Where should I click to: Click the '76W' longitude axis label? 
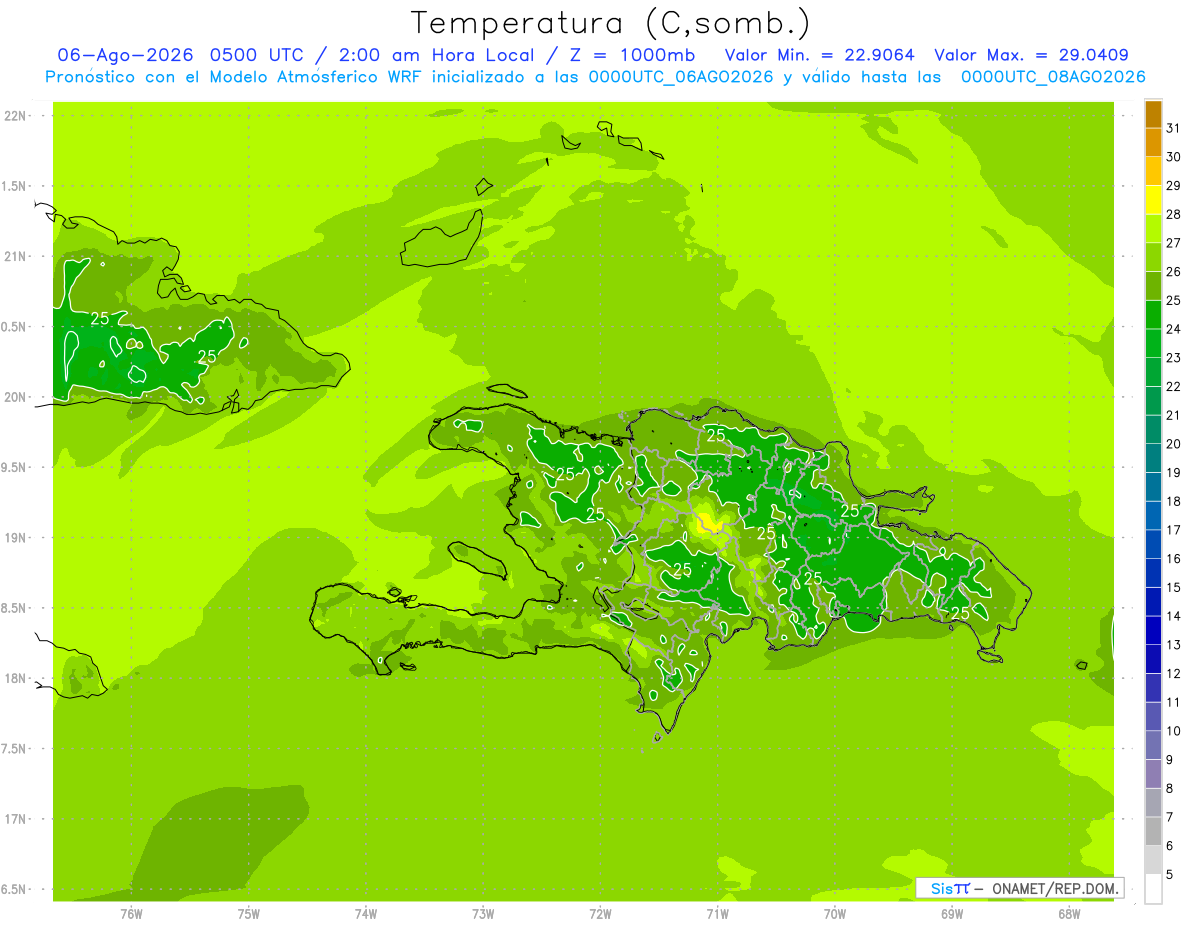click(131, 914)
